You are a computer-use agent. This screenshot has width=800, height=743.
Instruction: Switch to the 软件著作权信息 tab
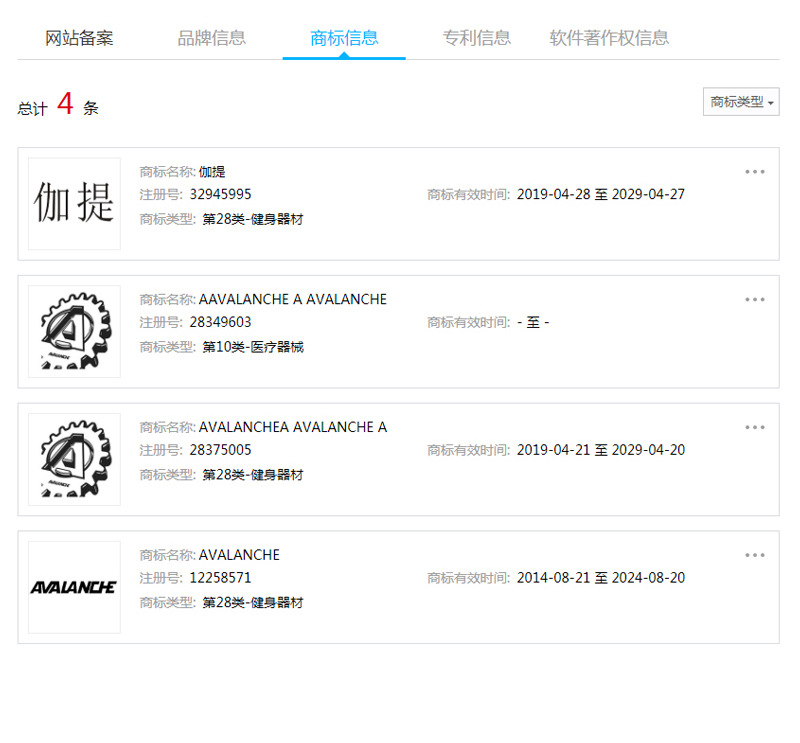(x=609, y=38)
